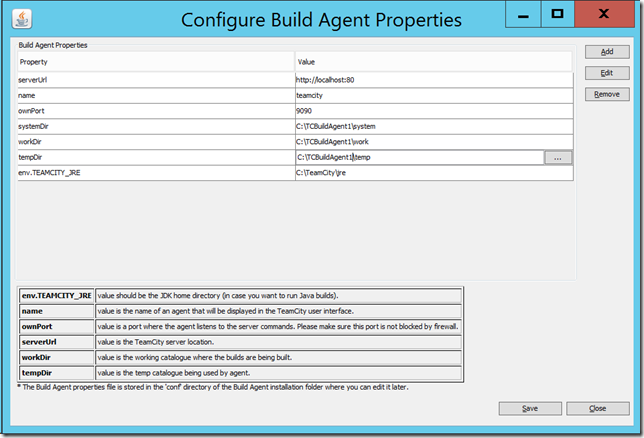Select the Property column header

pos(156,62)
